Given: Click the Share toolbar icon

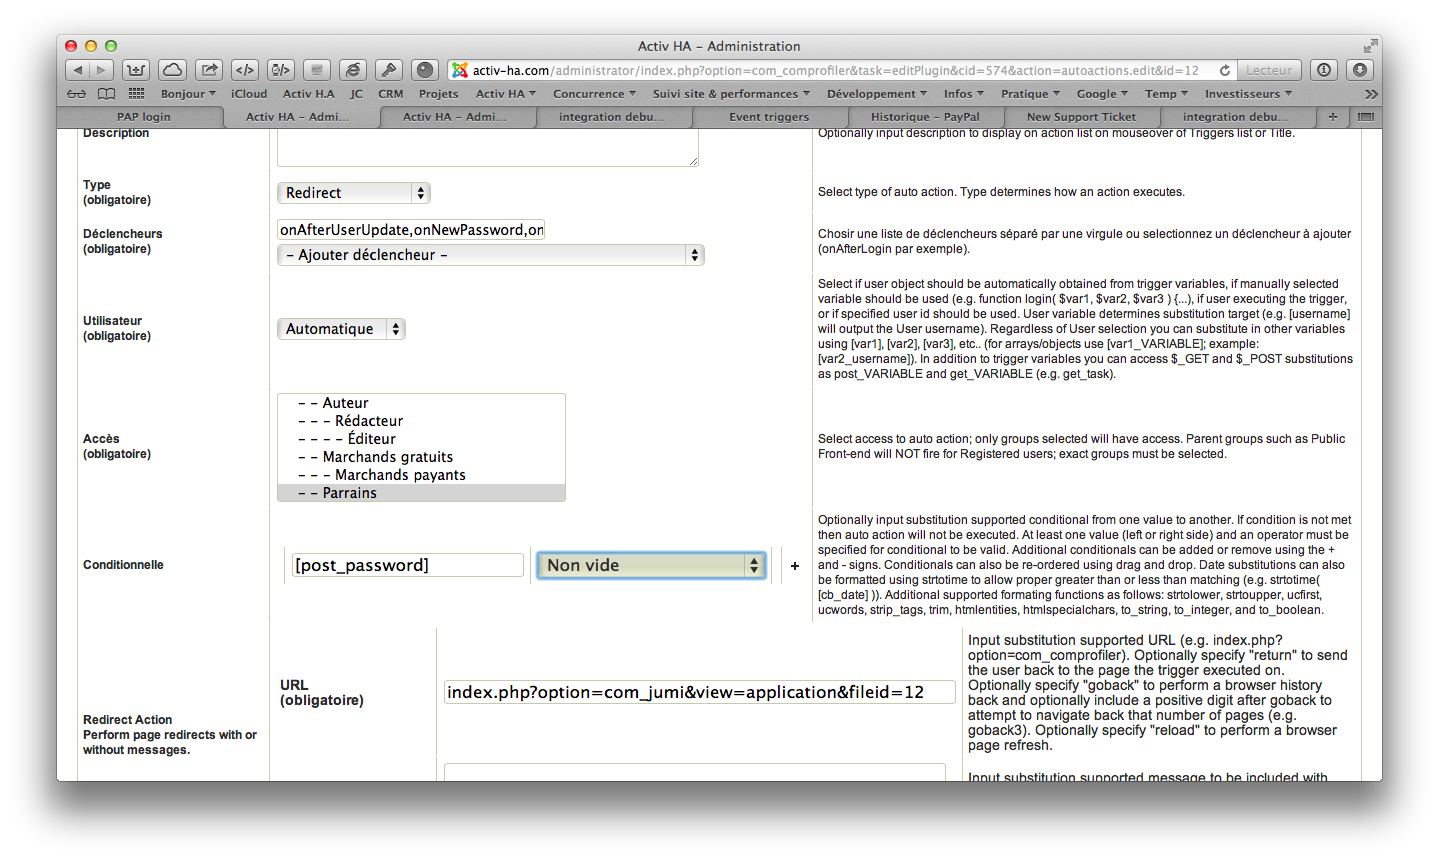Looking at the screenshot, I should coord(209,70).
